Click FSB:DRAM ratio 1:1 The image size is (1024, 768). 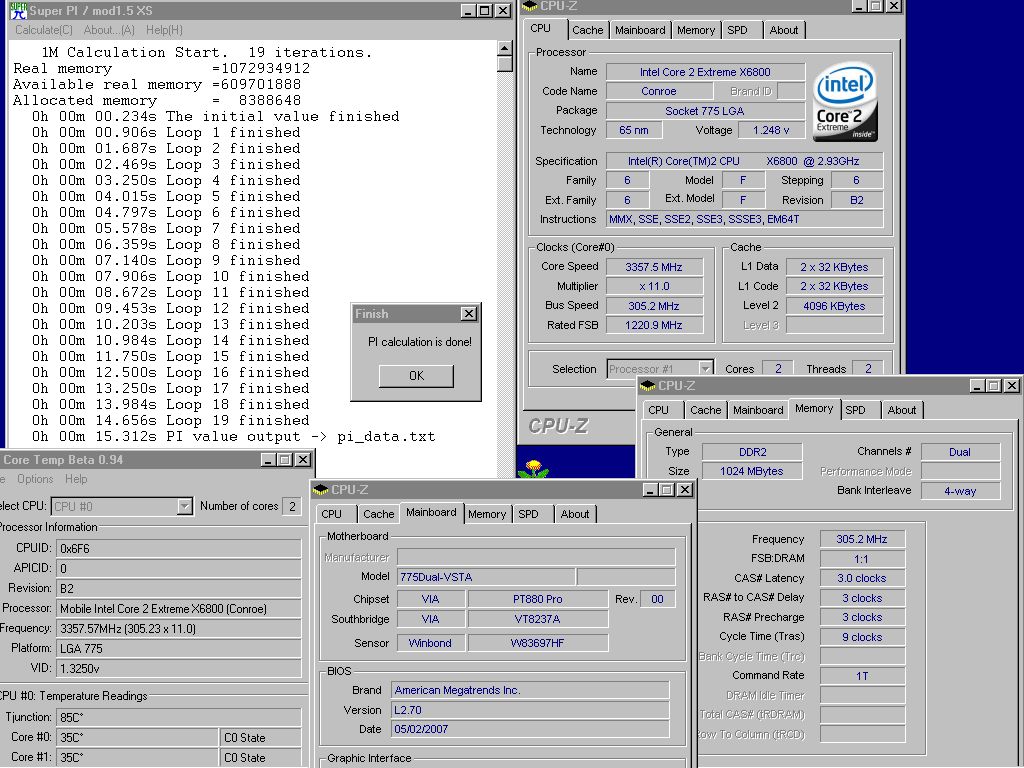coord(862,558)
